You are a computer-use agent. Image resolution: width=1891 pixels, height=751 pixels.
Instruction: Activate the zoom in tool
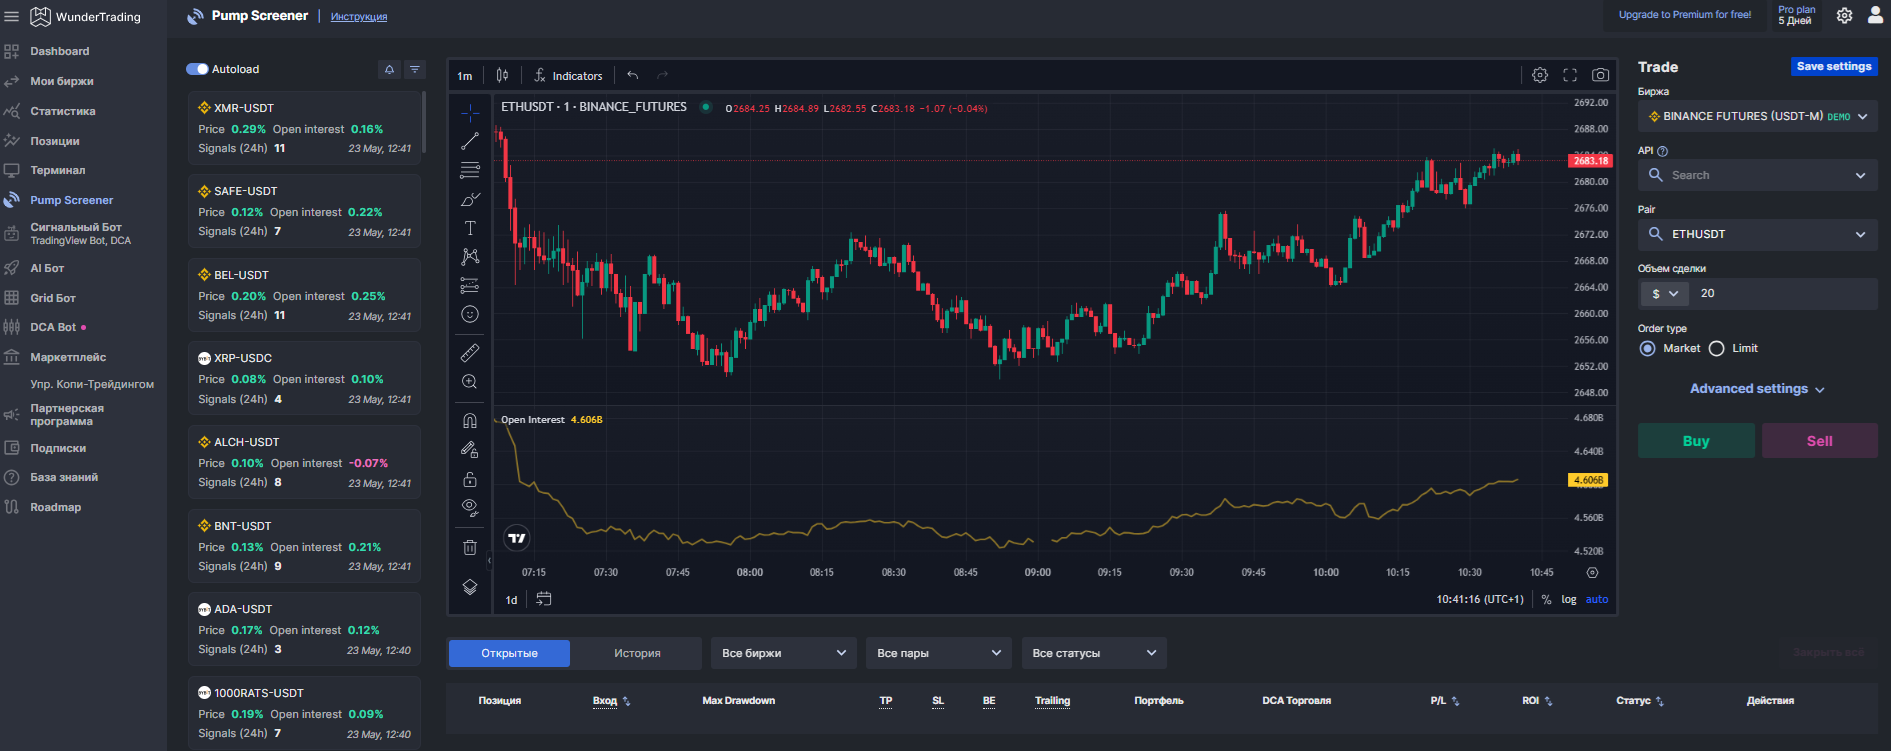(470, 382)
